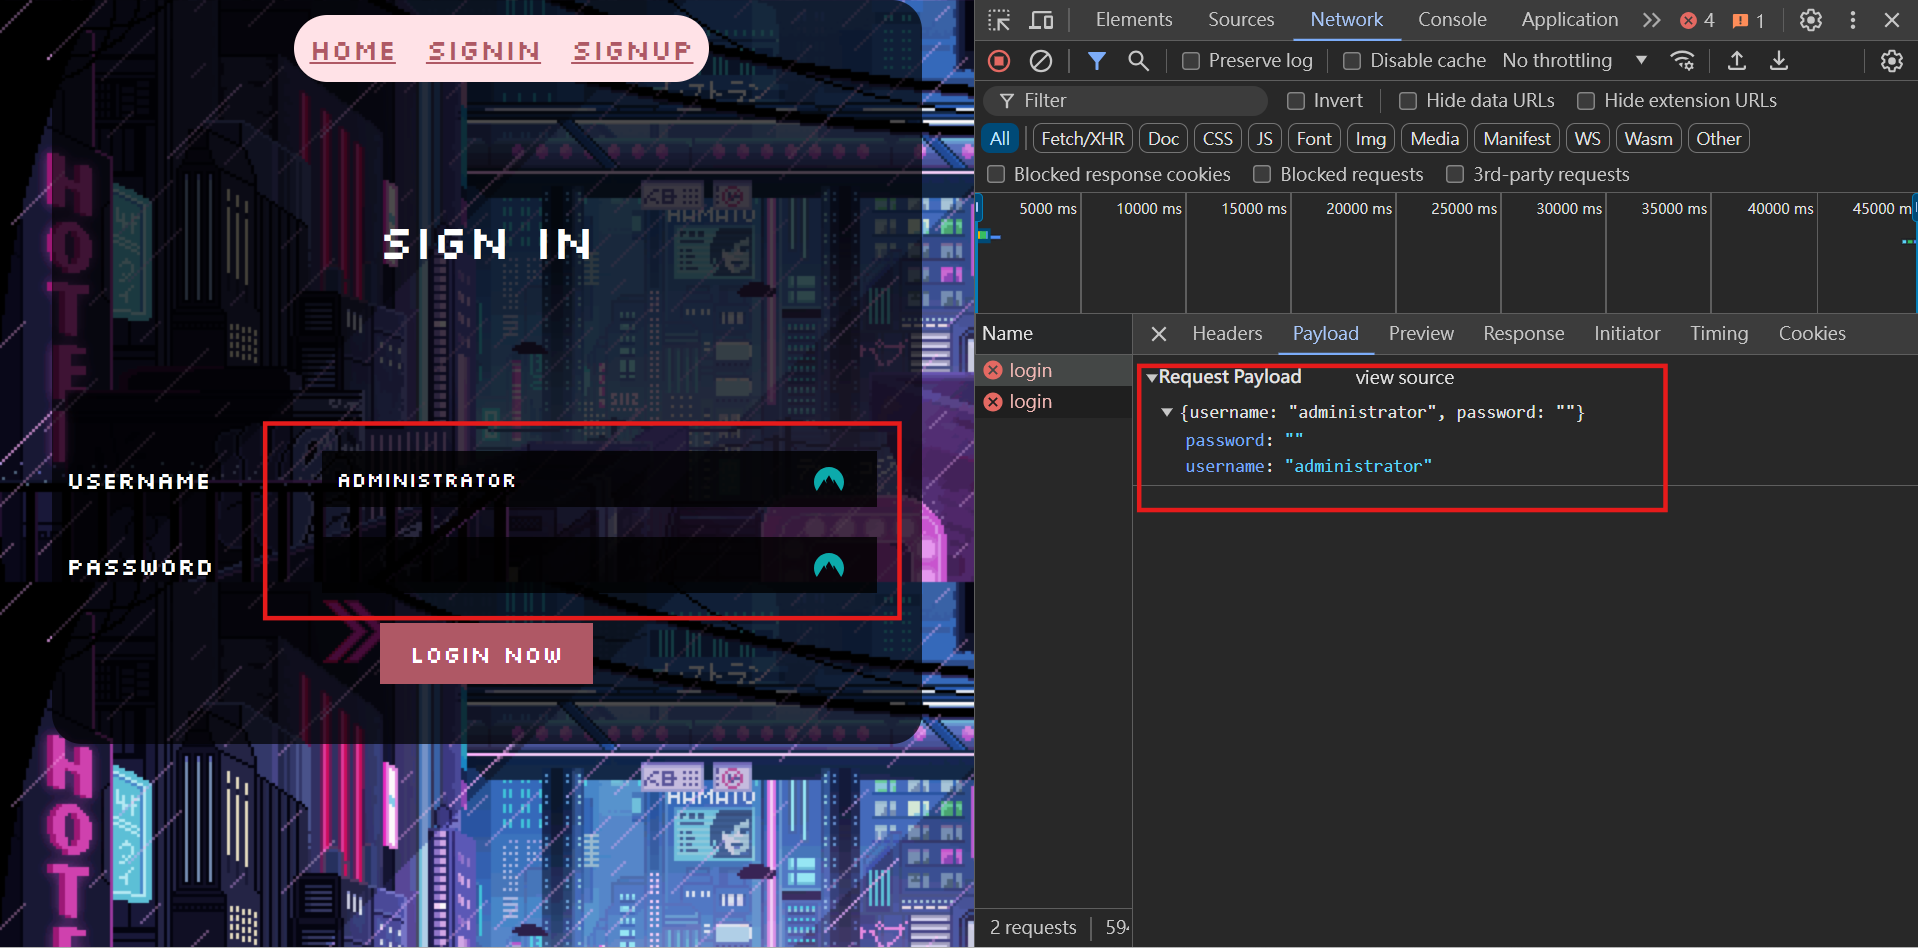Collapse the Request Payload section
The image size is (1918, 948).
(1152, 378)
